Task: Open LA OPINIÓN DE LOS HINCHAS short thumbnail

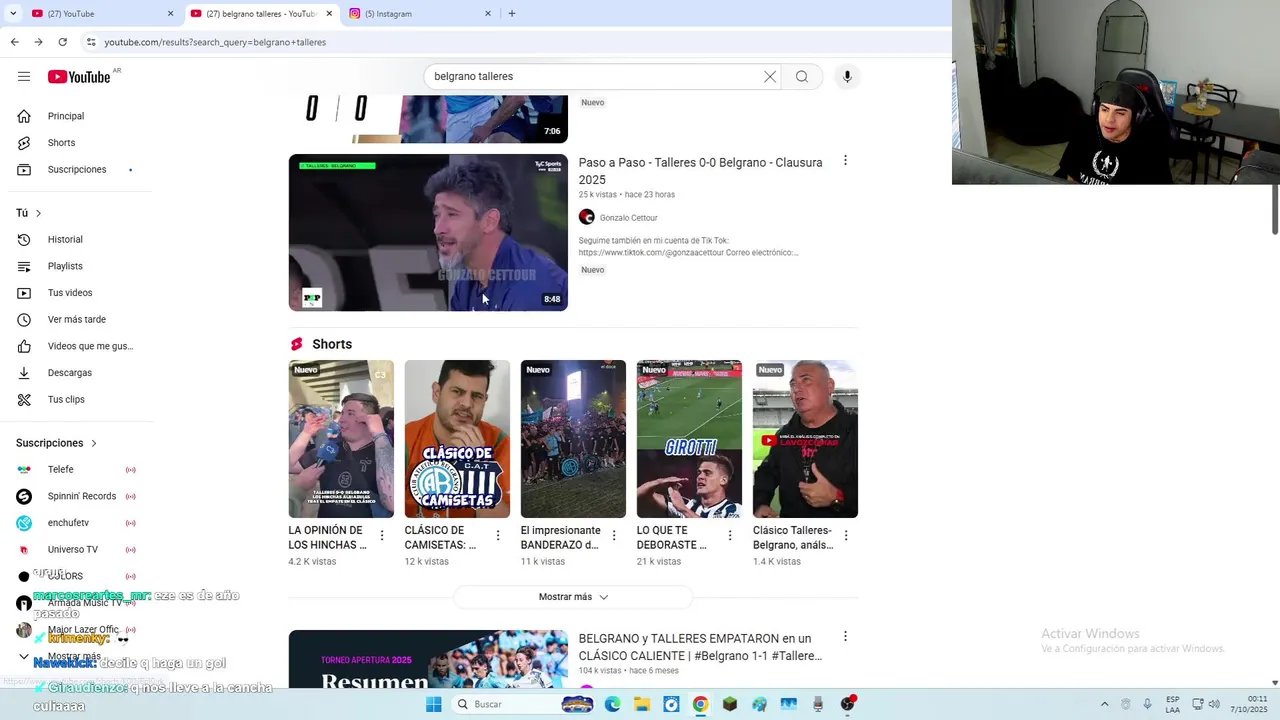Action: tap(341, 439)
